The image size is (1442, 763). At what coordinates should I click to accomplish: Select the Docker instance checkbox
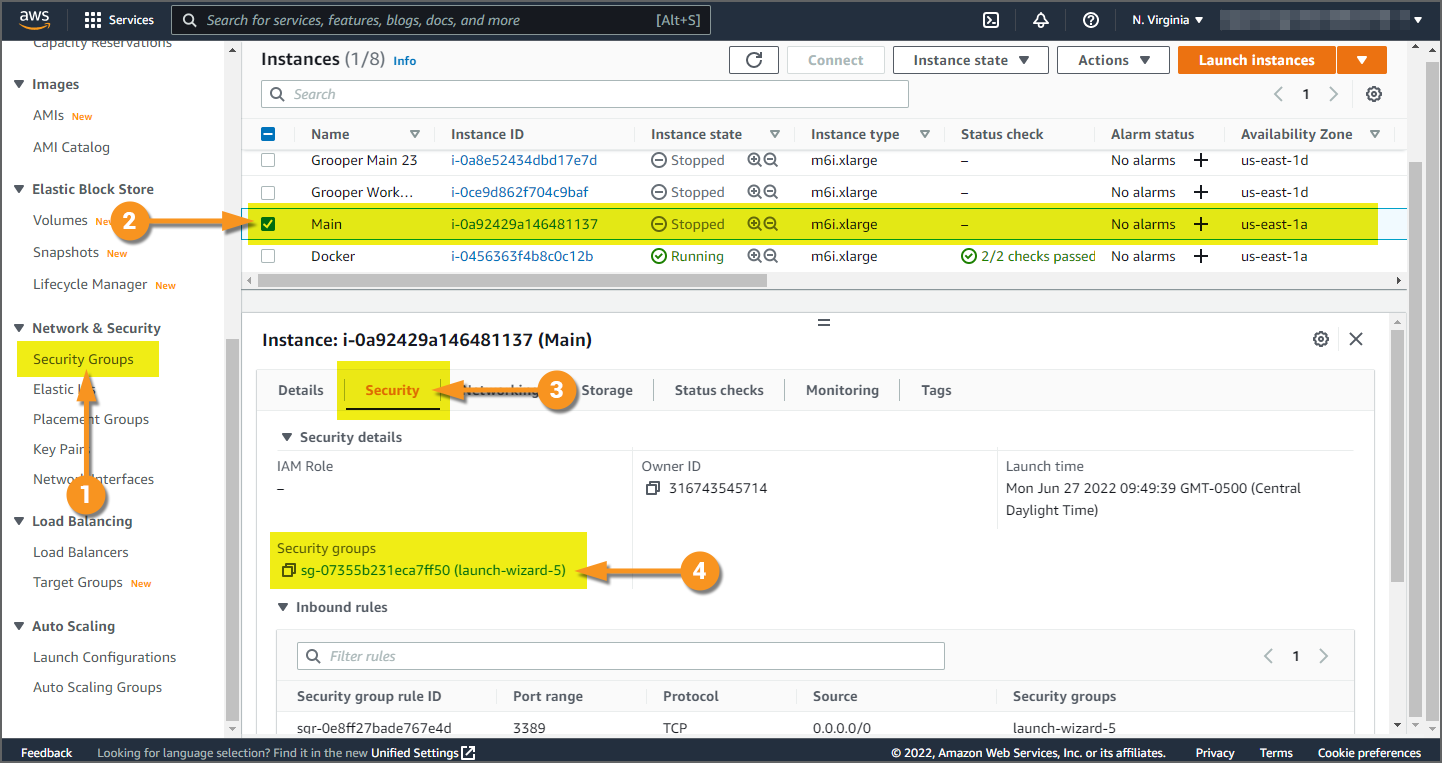pos(268,256)
